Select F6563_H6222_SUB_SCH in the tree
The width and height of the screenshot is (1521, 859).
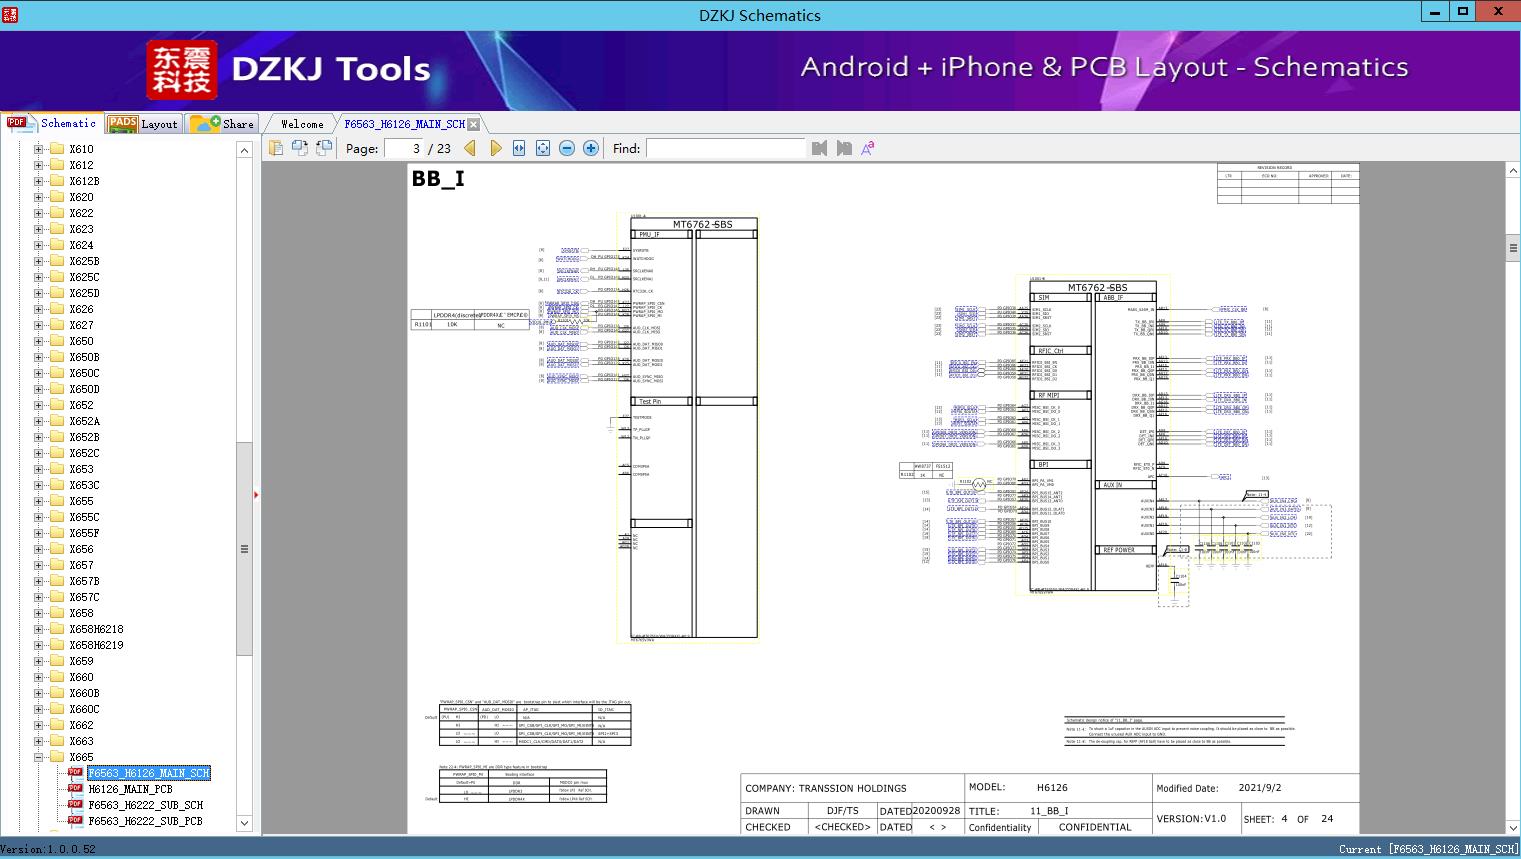[145, 805]
